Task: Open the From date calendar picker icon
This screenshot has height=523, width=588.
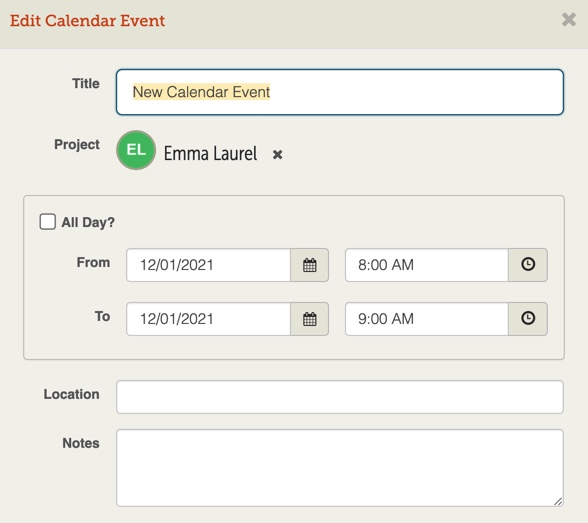Action: 309,265
